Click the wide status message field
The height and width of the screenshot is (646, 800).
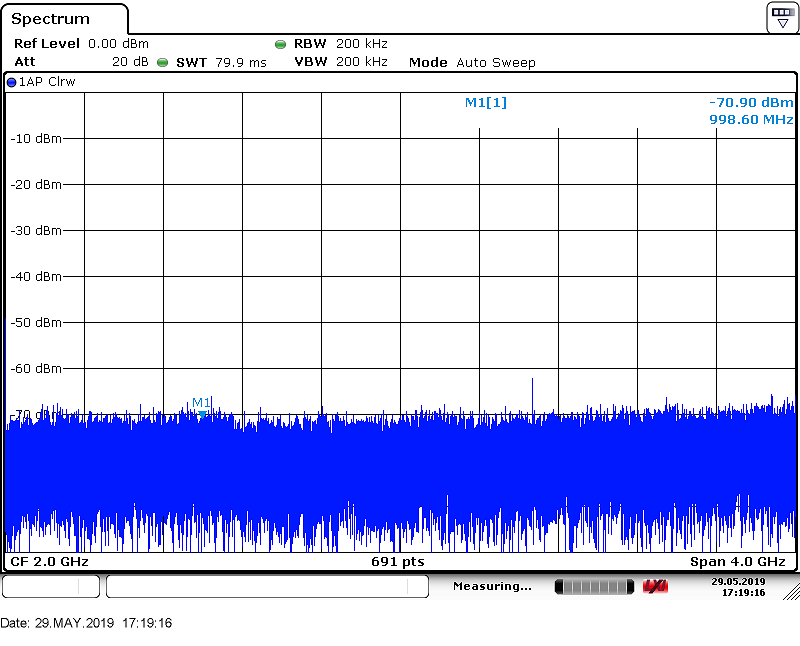point(267,586)
